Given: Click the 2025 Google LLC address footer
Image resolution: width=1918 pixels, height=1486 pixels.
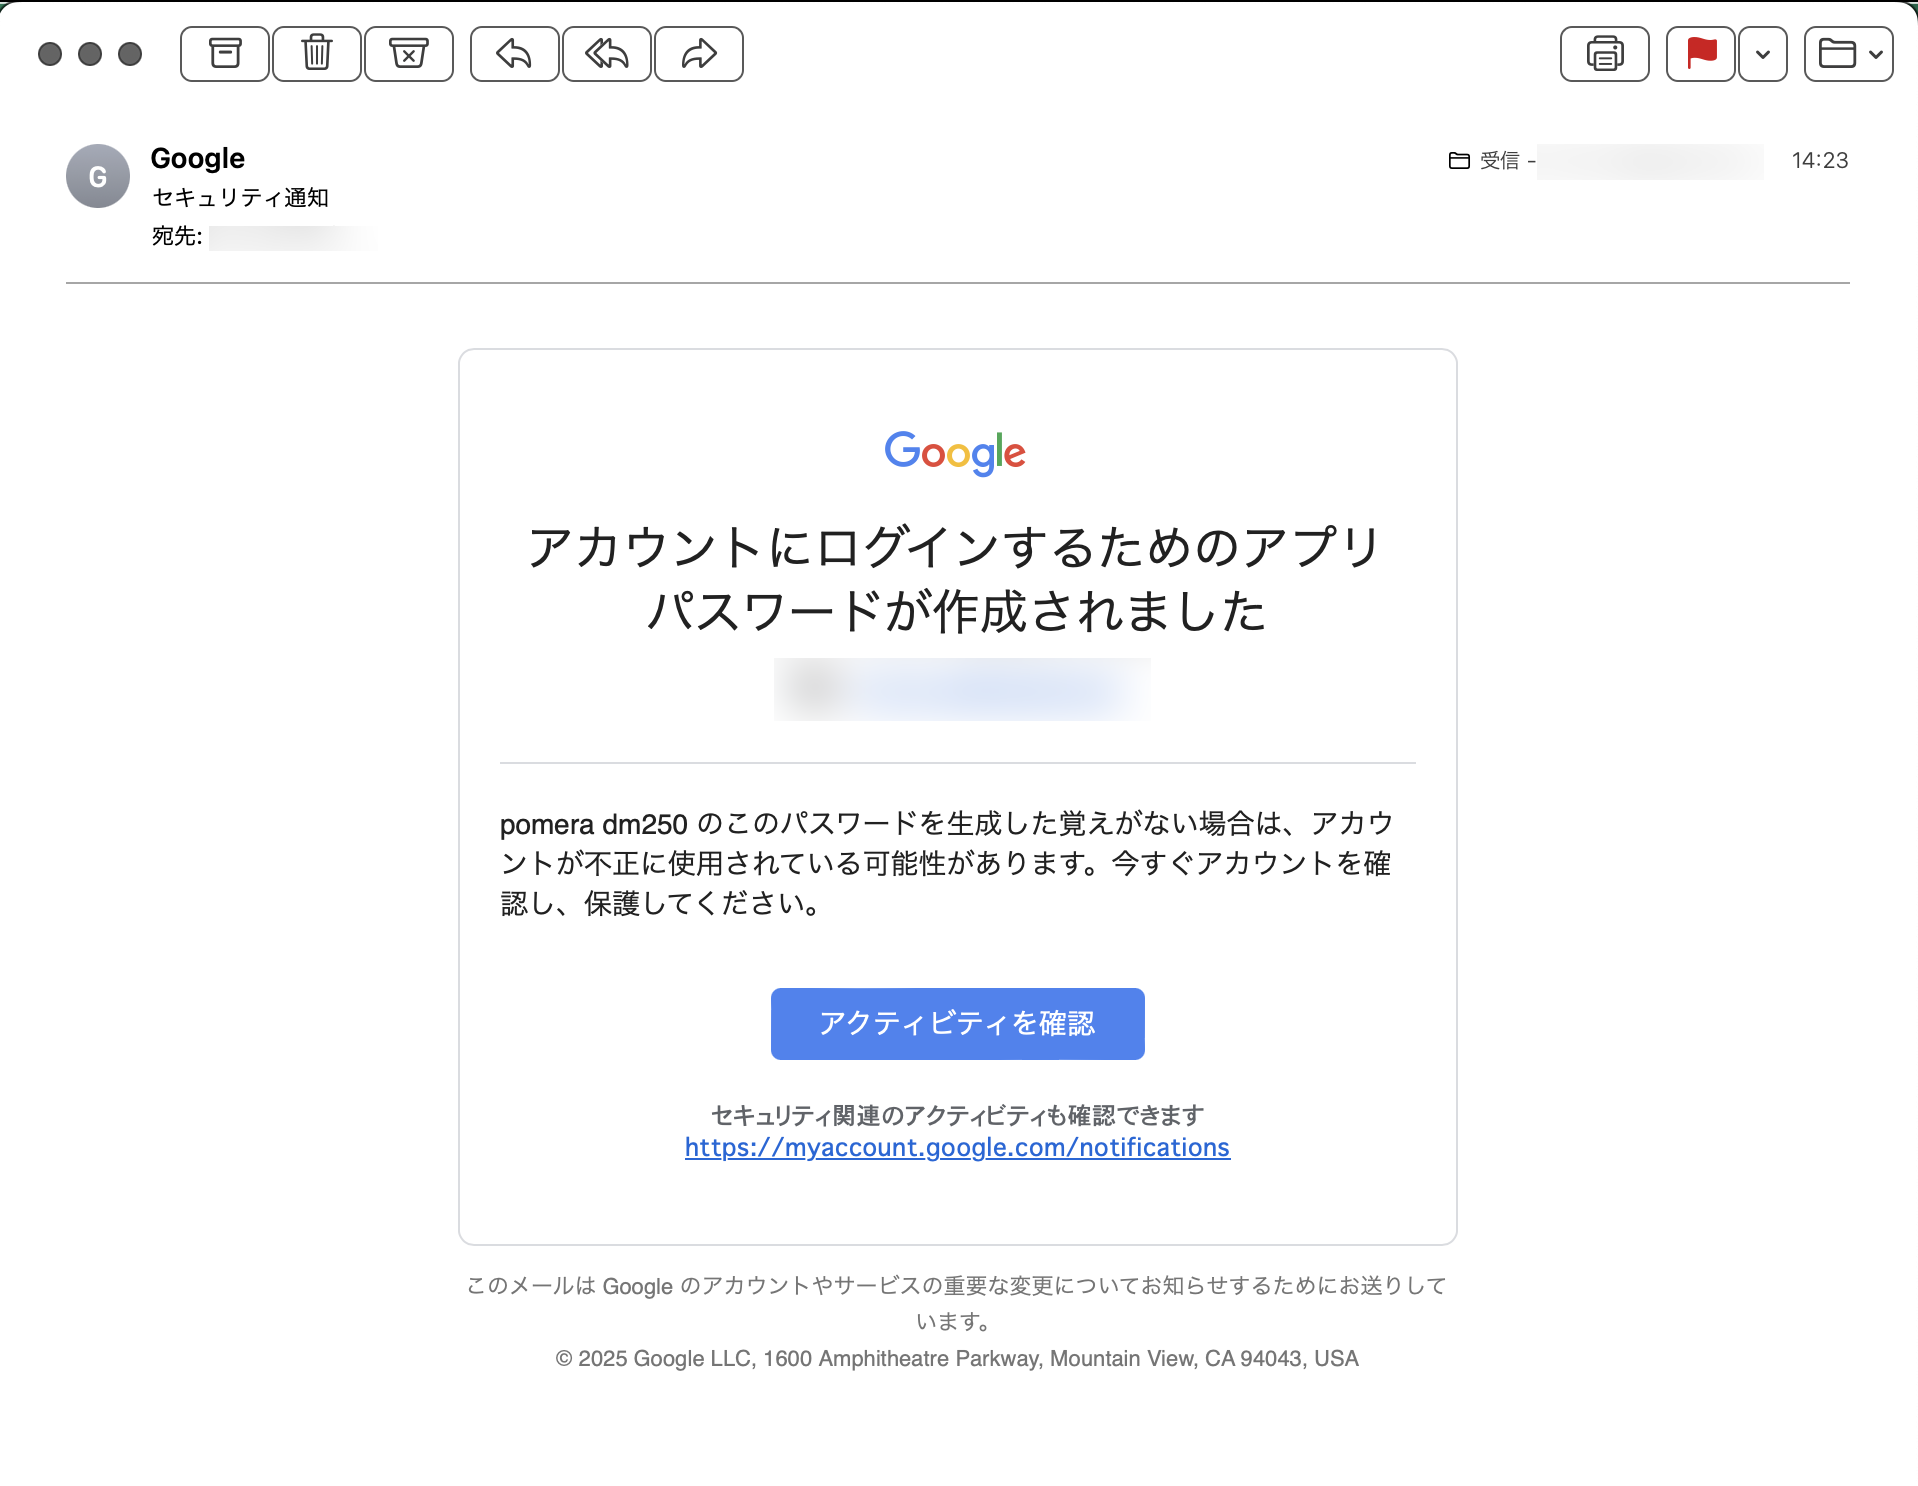Looking at the screenshot, I should (957, 1358).
